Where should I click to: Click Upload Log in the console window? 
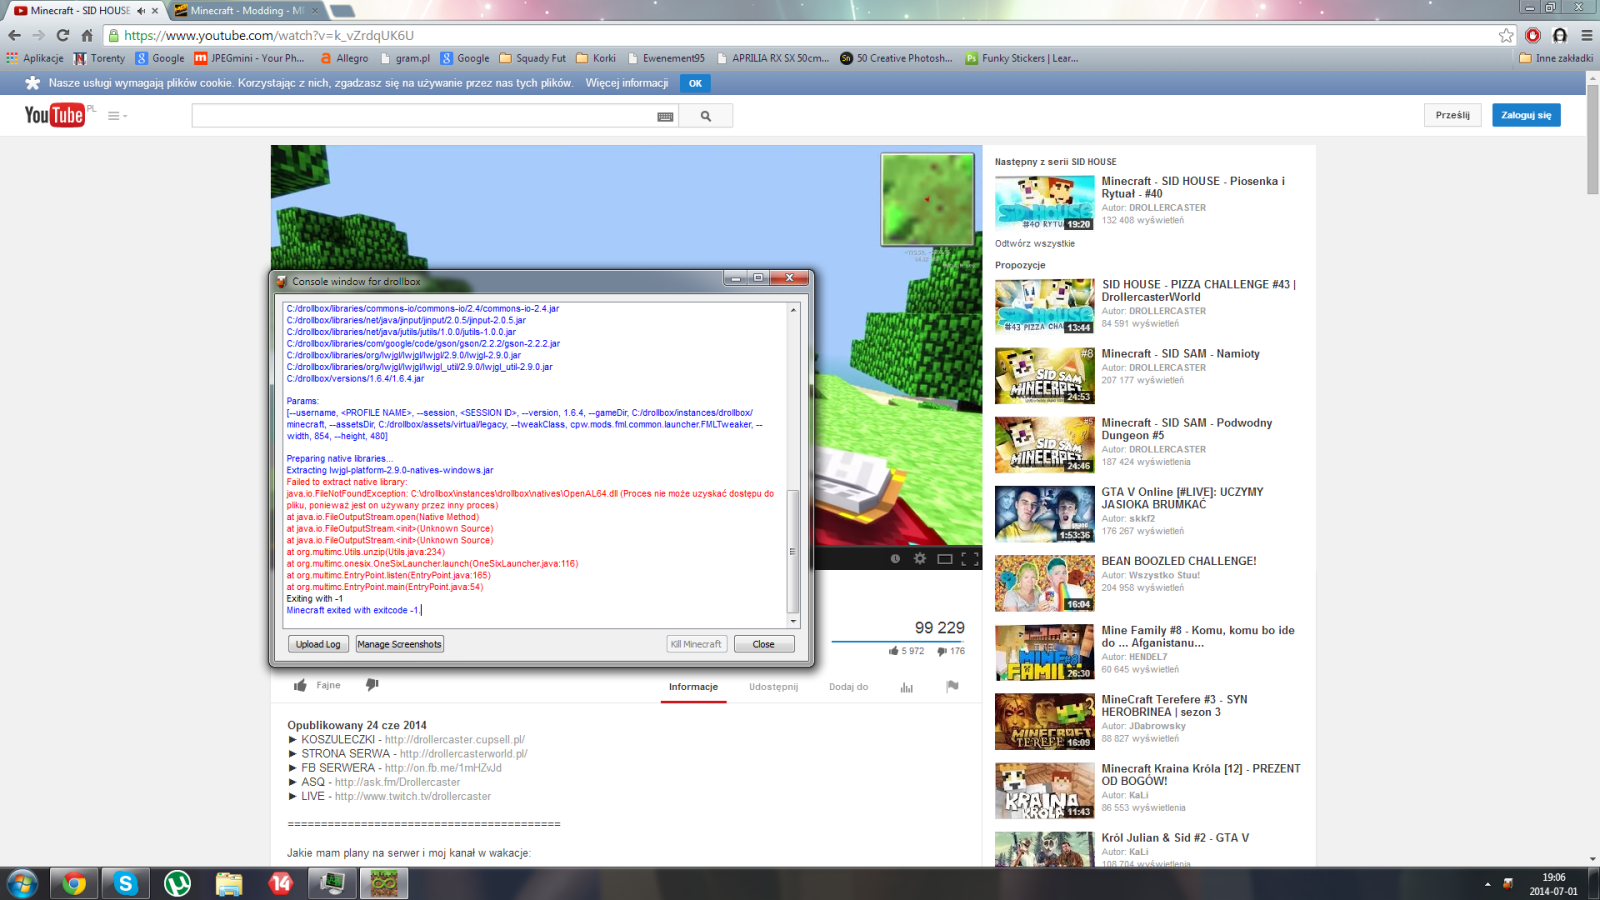tap(318, 644)
